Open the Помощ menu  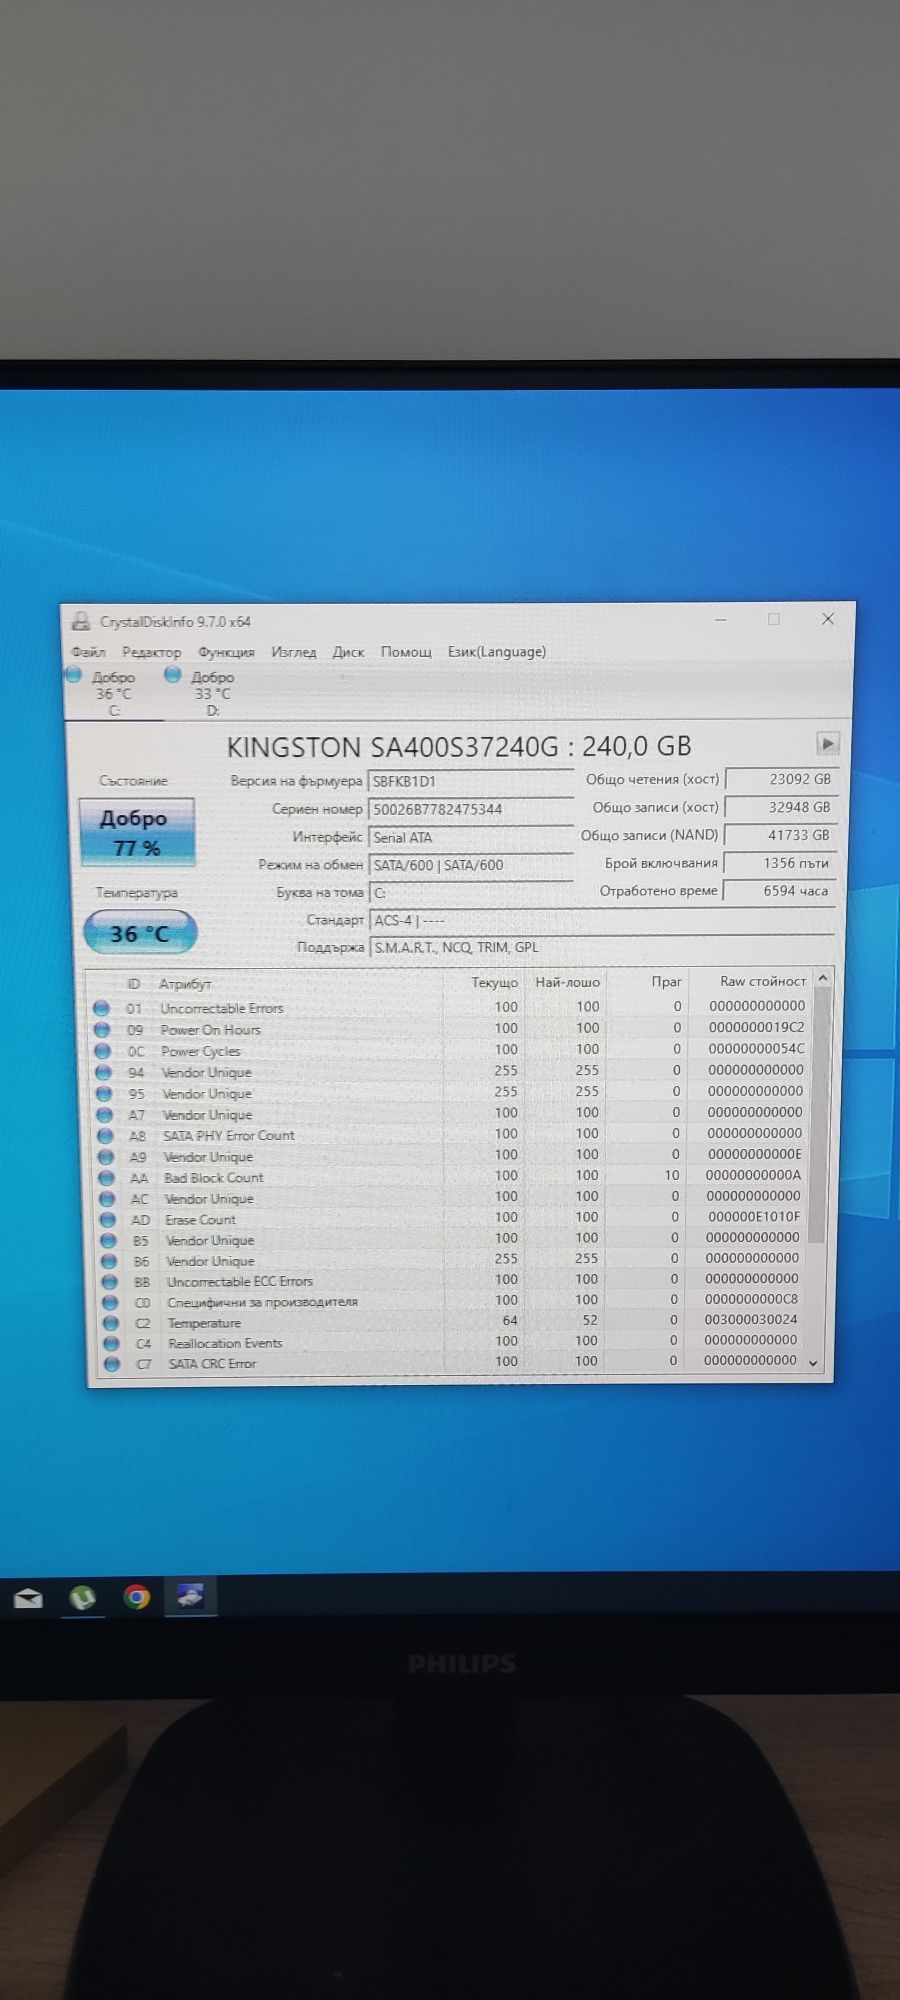click(x=406, y=652)
